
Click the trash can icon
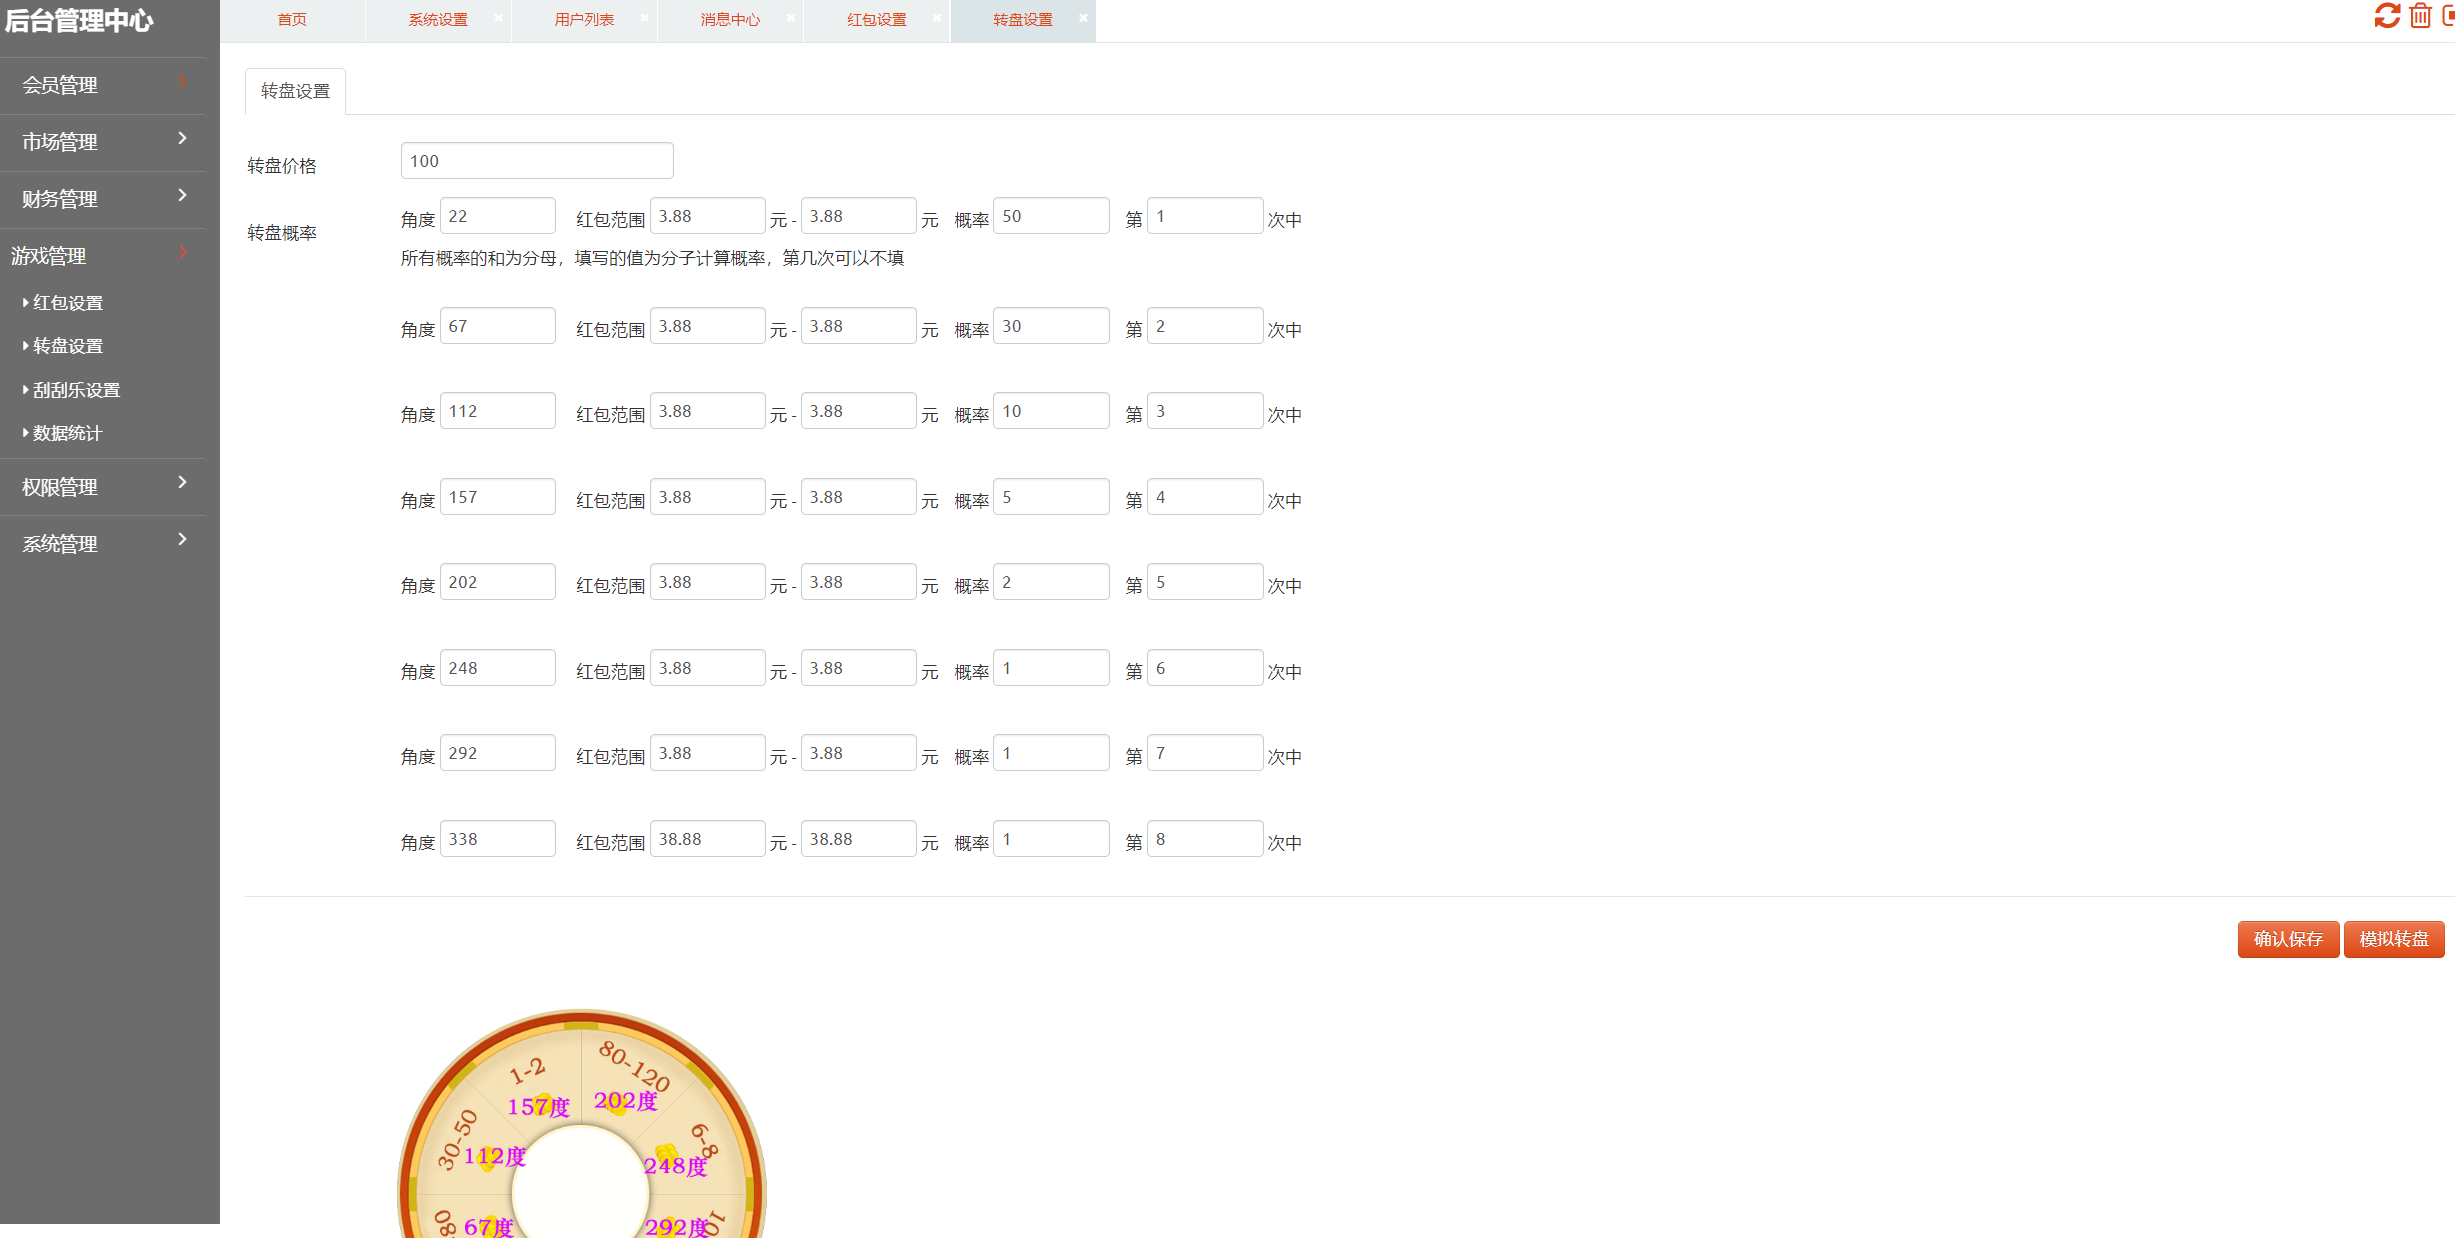point(2420,16)
